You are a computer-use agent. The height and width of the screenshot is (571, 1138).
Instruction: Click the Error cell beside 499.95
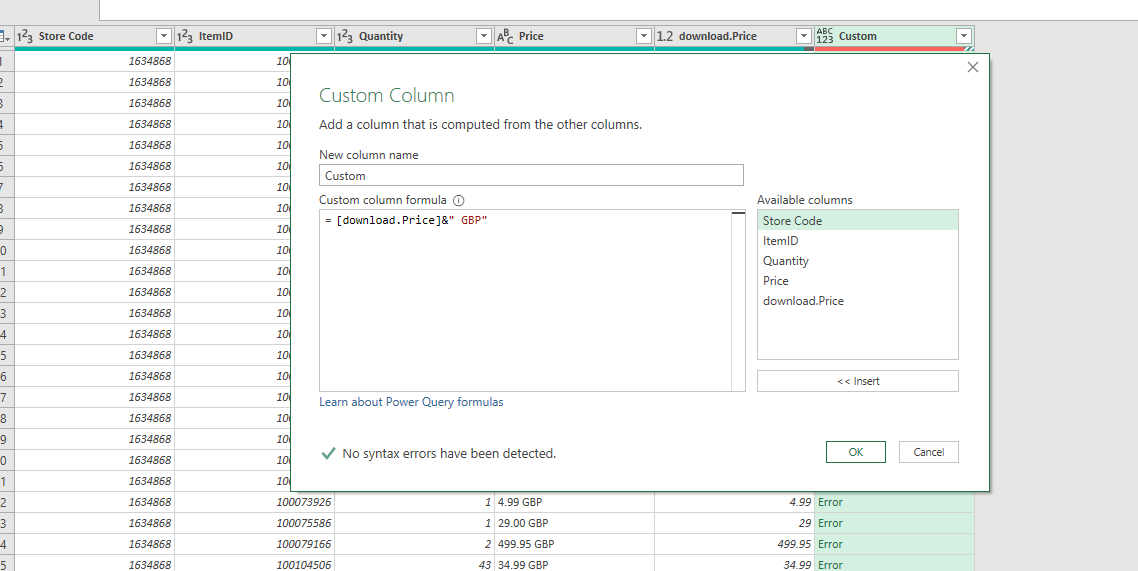(894, 544)
